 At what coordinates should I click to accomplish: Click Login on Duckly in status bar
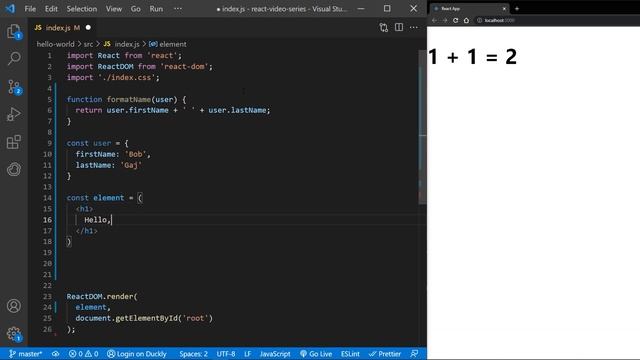(x=137, y=354)
